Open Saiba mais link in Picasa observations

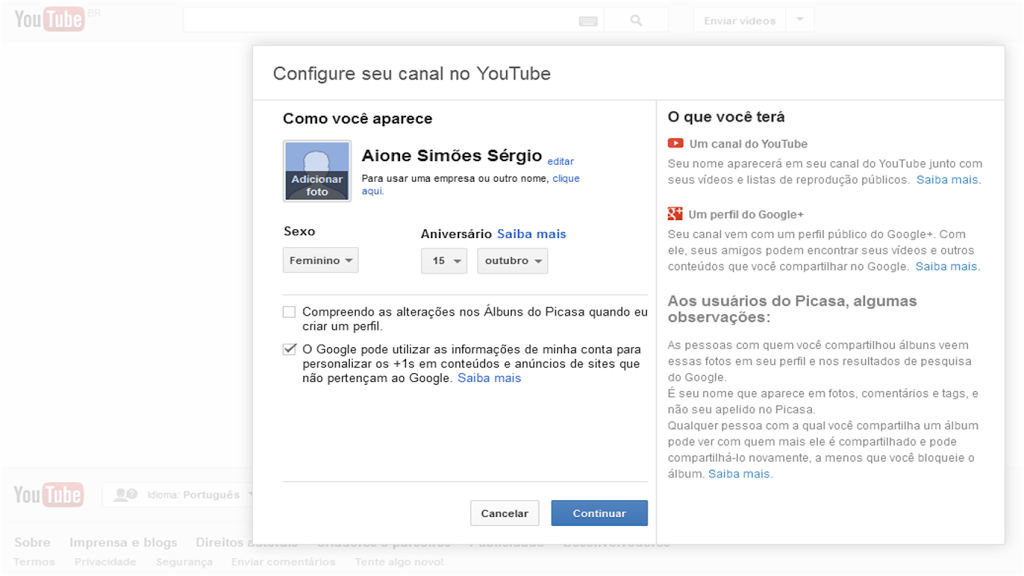pyautogui.click(x=741, y=474)
